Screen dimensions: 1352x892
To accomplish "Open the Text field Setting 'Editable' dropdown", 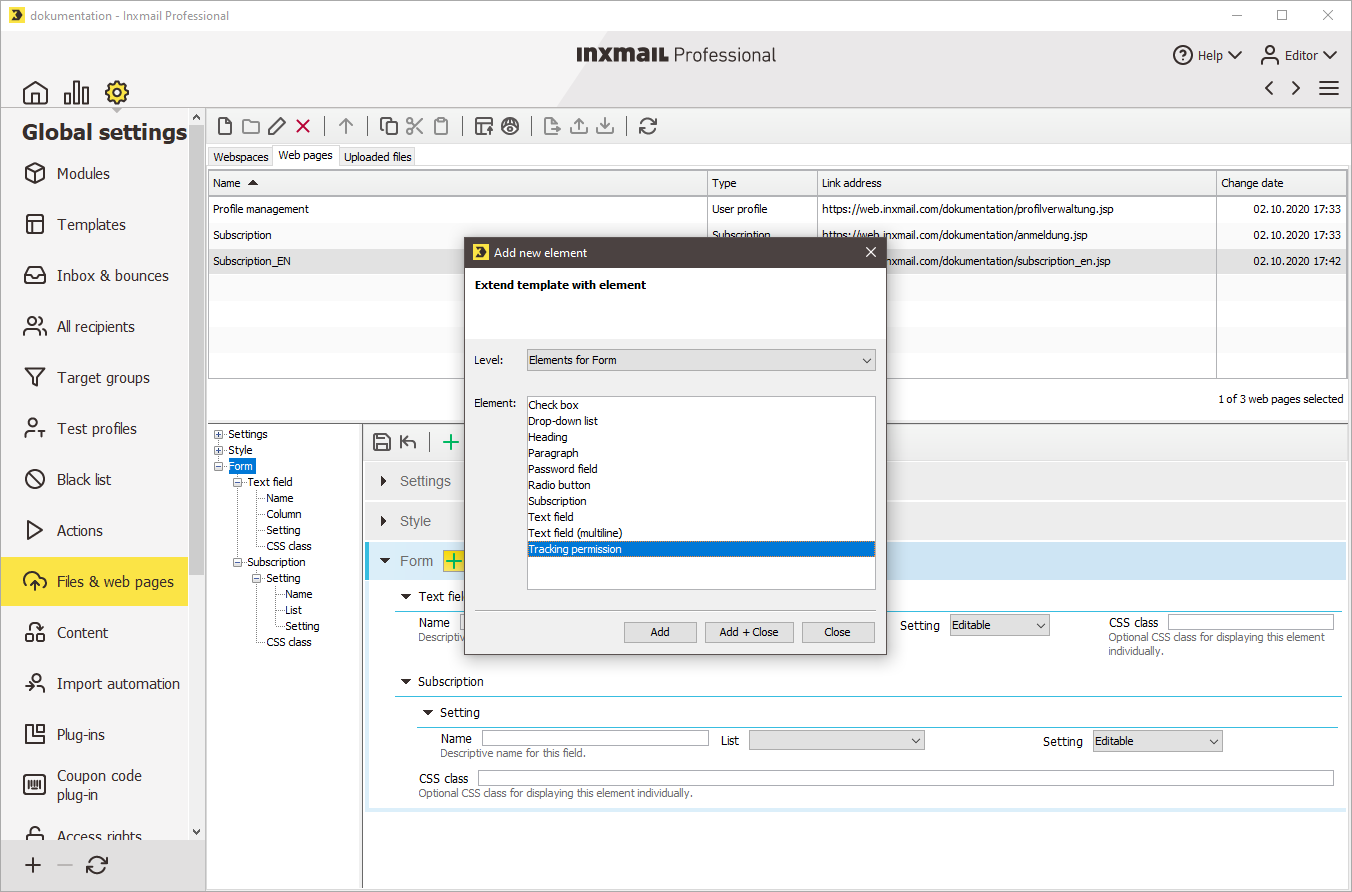I will point(999,625).
